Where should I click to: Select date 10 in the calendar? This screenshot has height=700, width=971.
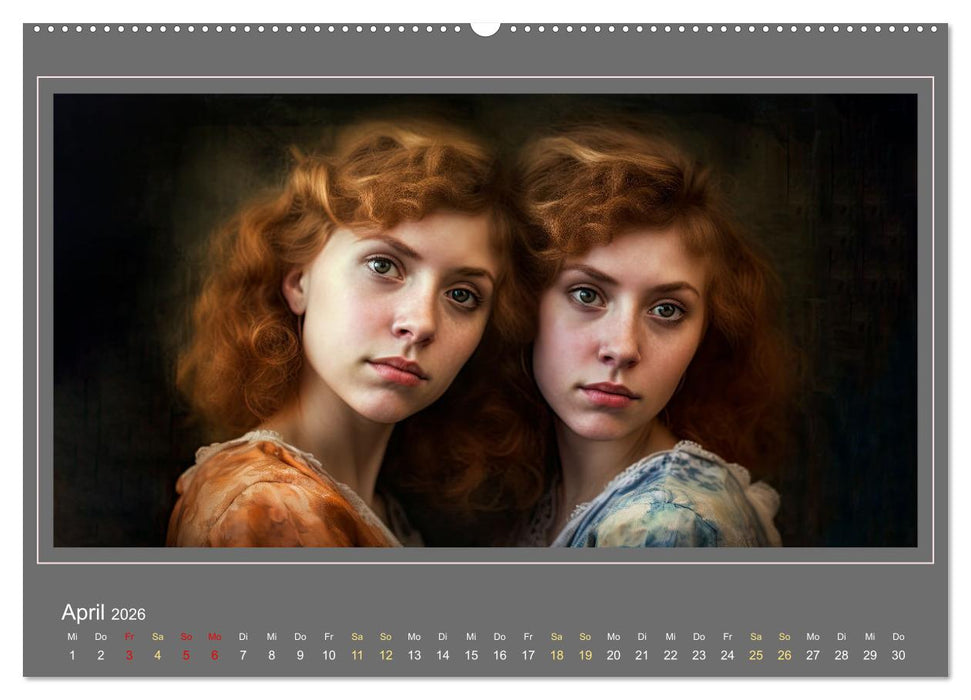(328, 655)
